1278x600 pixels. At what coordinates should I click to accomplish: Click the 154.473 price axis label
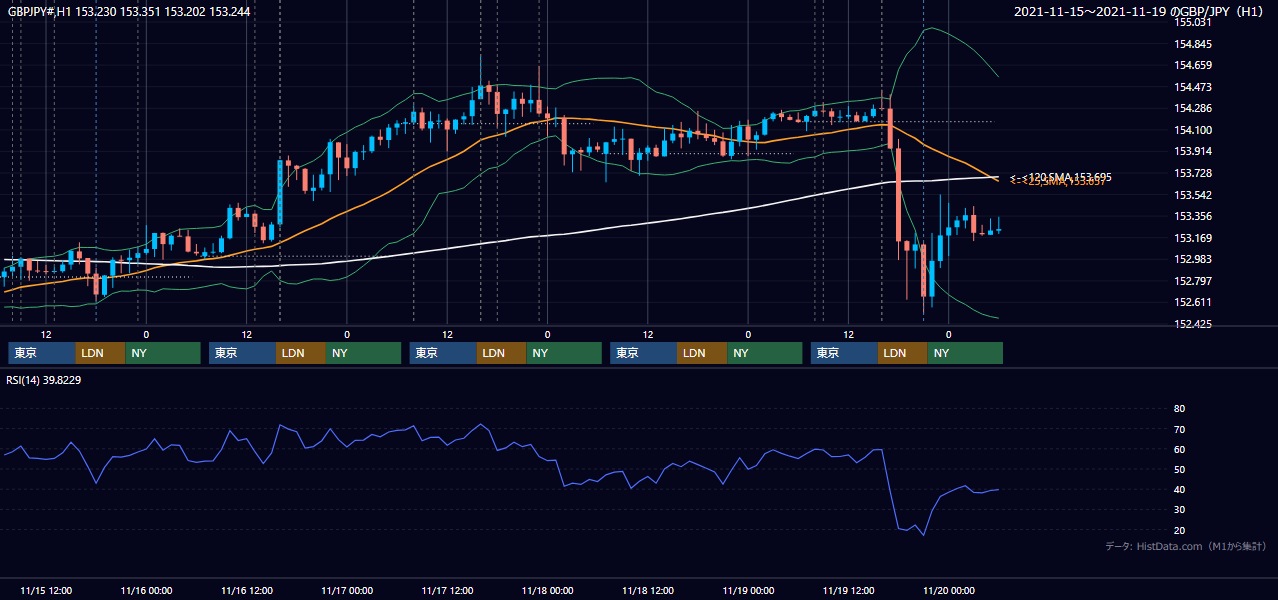pyautogui.click(x=1193, y=87)
